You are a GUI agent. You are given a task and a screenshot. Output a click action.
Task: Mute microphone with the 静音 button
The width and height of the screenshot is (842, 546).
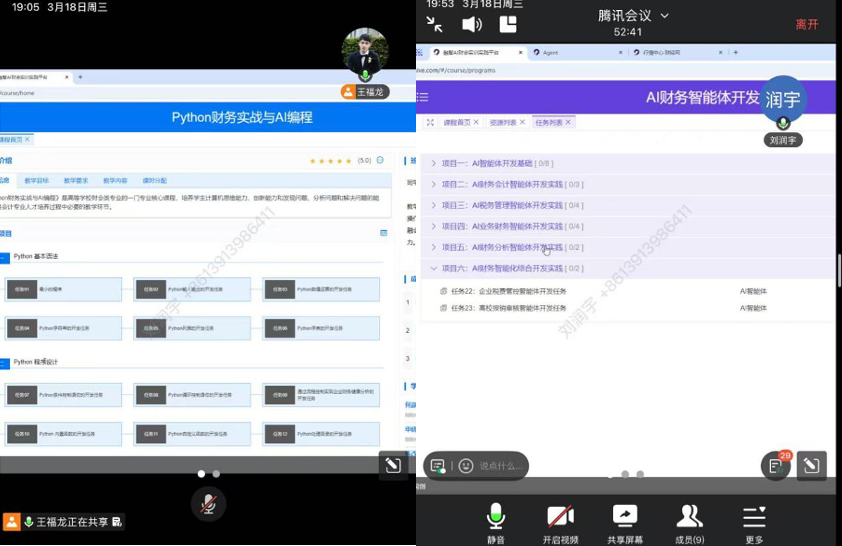point(496,522)
